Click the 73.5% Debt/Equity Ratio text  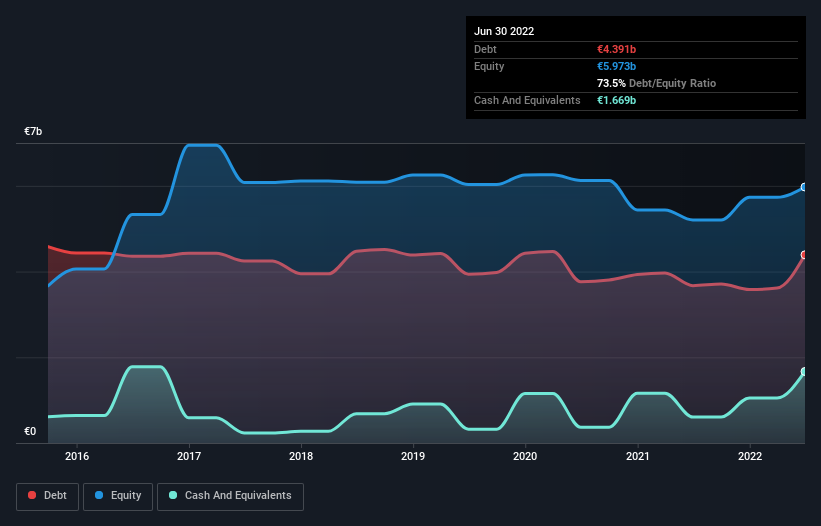click(657, 83)
